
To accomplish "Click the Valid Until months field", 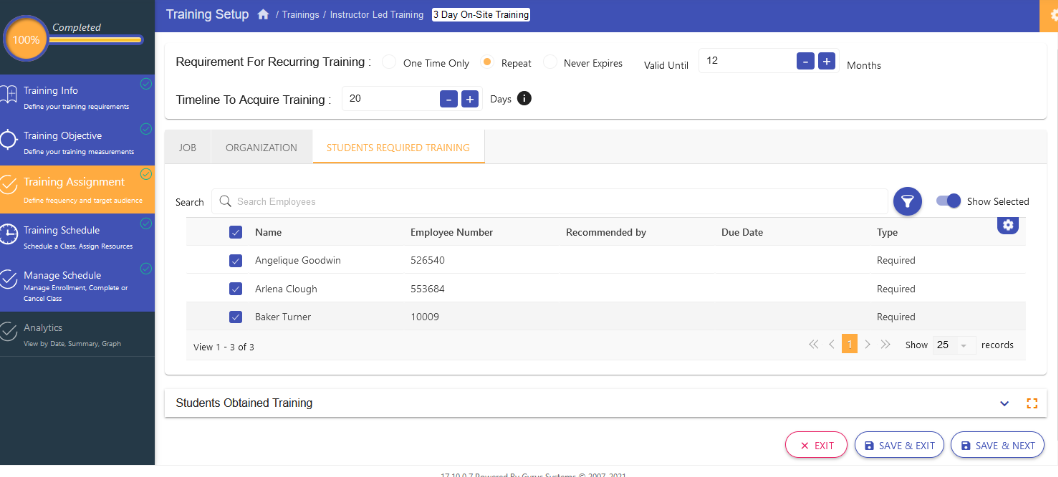I will (x=746, y=61).
